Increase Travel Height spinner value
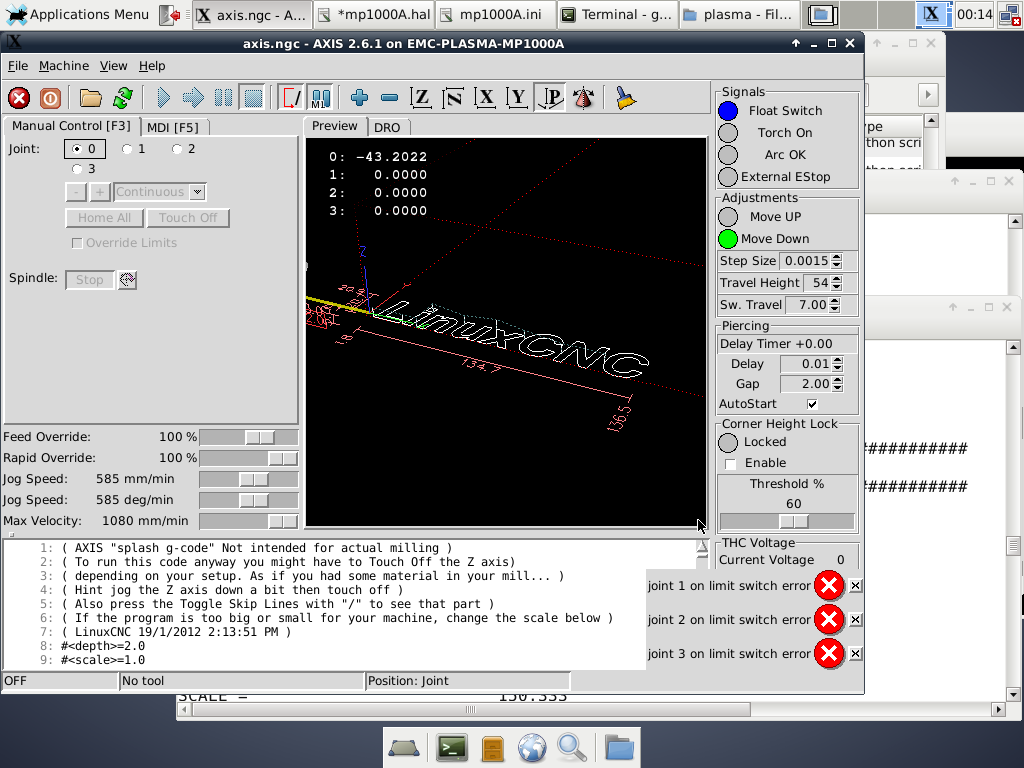Image resolution: width=1024 pixels, height=768 pixels. [837, 279]
